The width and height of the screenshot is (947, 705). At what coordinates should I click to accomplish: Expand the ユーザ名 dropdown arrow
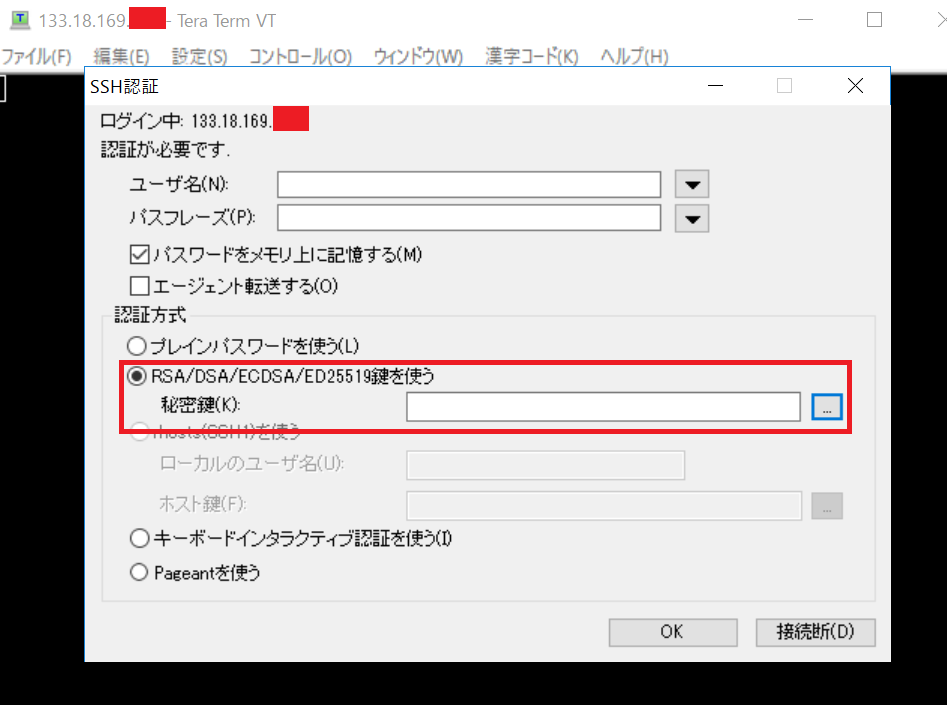pyautogui.click(x=692, y=185)
